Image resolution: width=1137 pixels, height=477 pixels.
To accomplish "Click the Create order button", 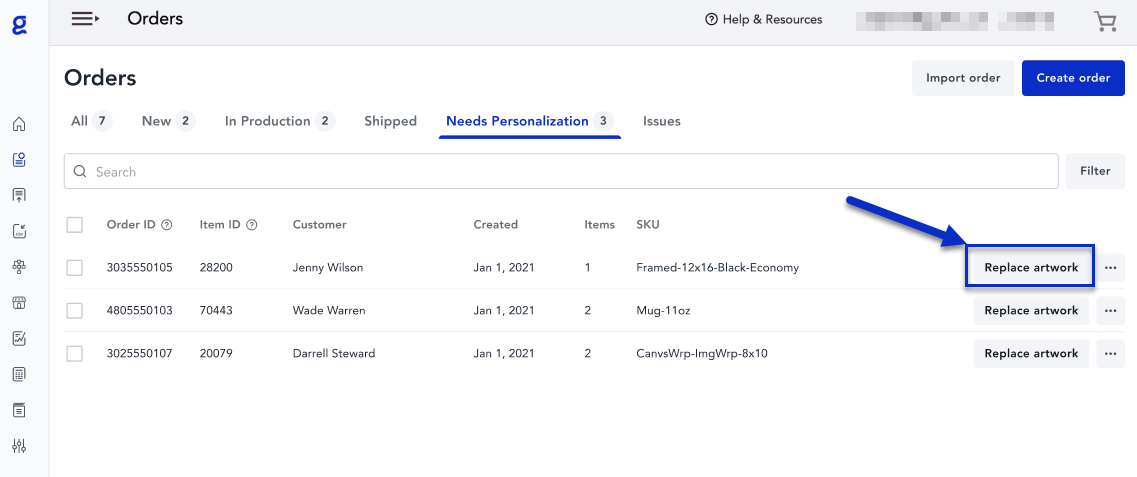I will pos(1073,78).
